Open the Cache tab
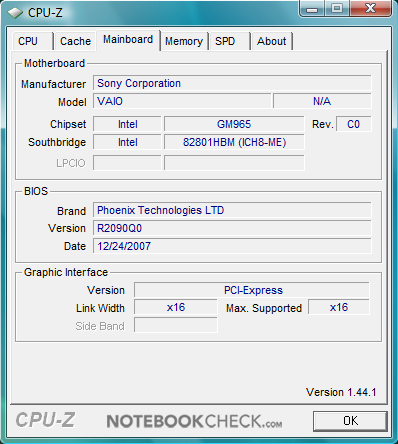This screenshot has width=398, height=444. [x=75, y=41]
